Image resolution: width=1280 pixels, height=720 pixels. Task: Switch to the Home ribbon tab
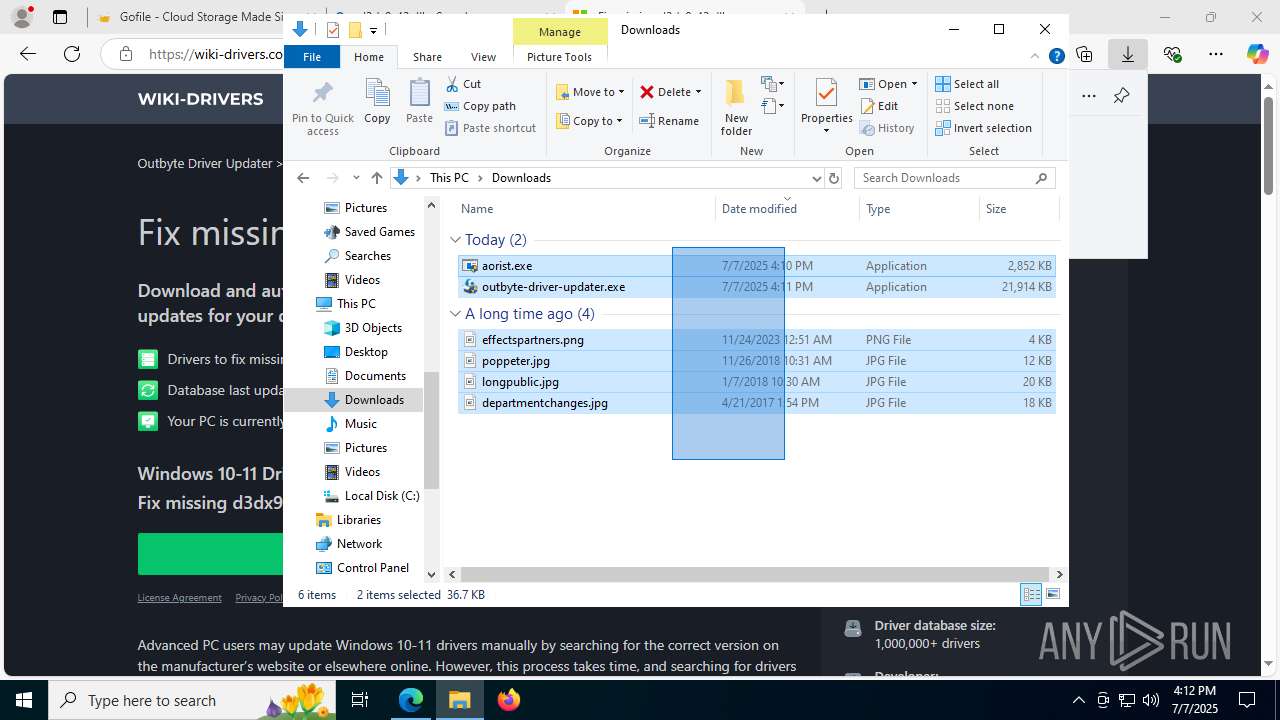coord(368,57)
